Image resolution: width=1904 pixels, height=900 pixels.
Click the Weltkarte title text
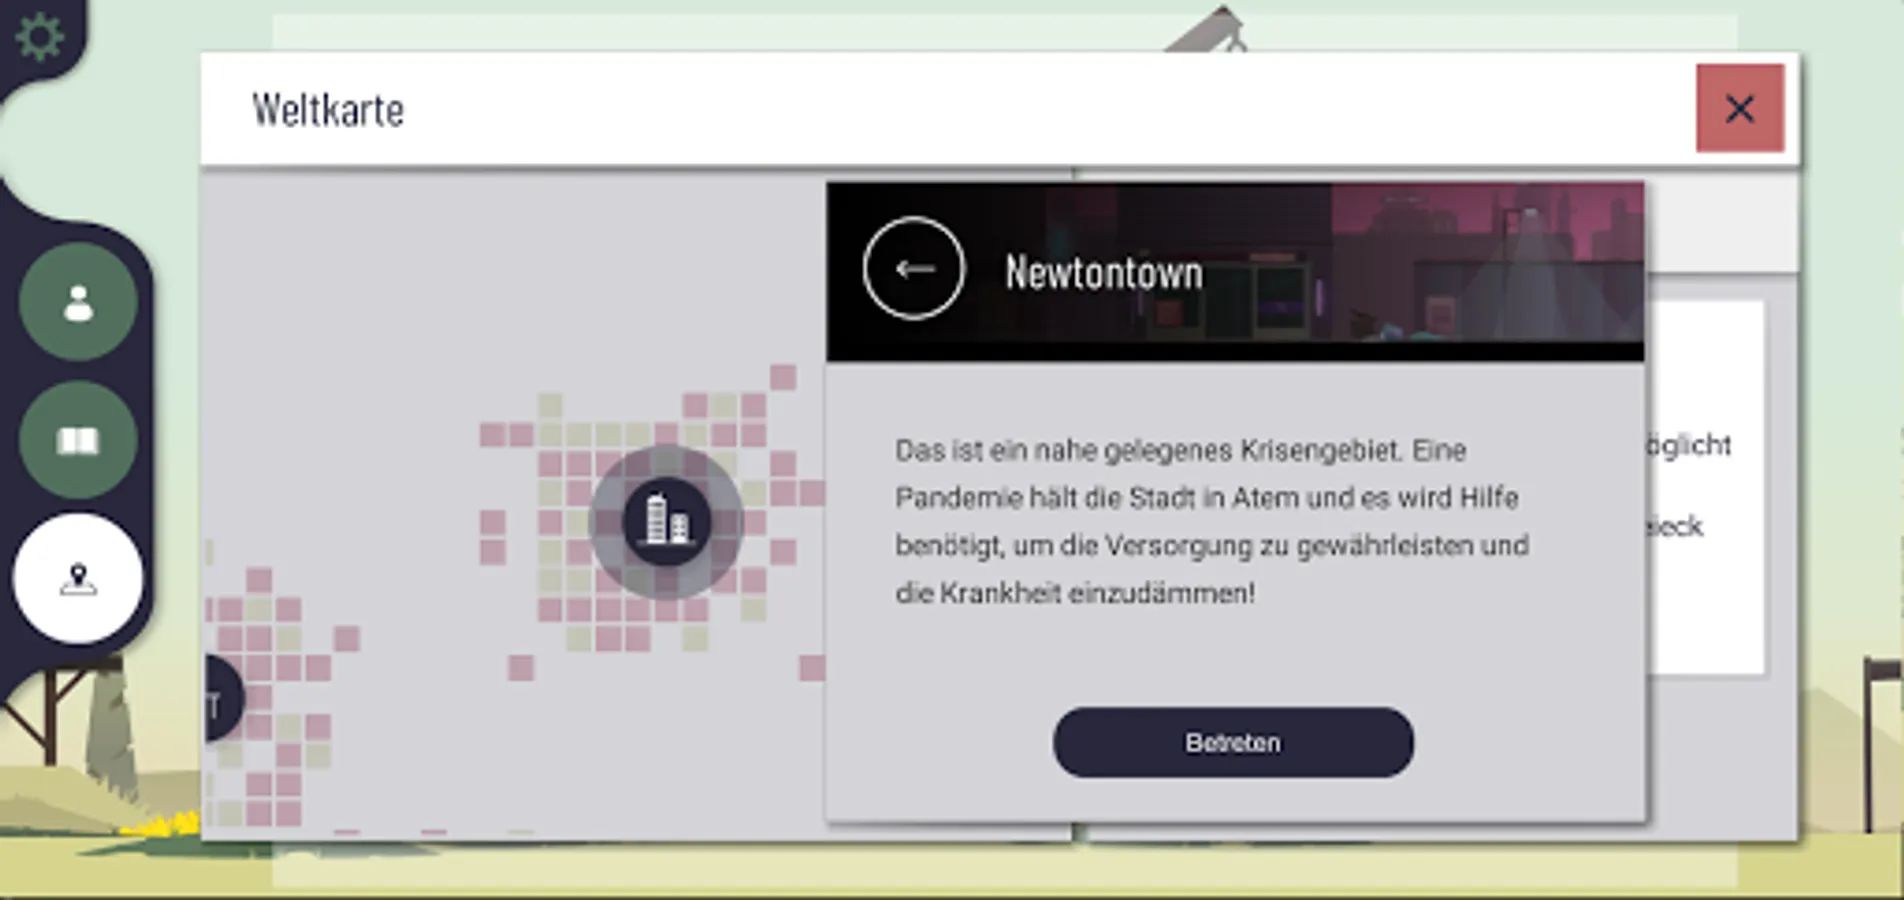pyautogui.click(x=328, y=109)
